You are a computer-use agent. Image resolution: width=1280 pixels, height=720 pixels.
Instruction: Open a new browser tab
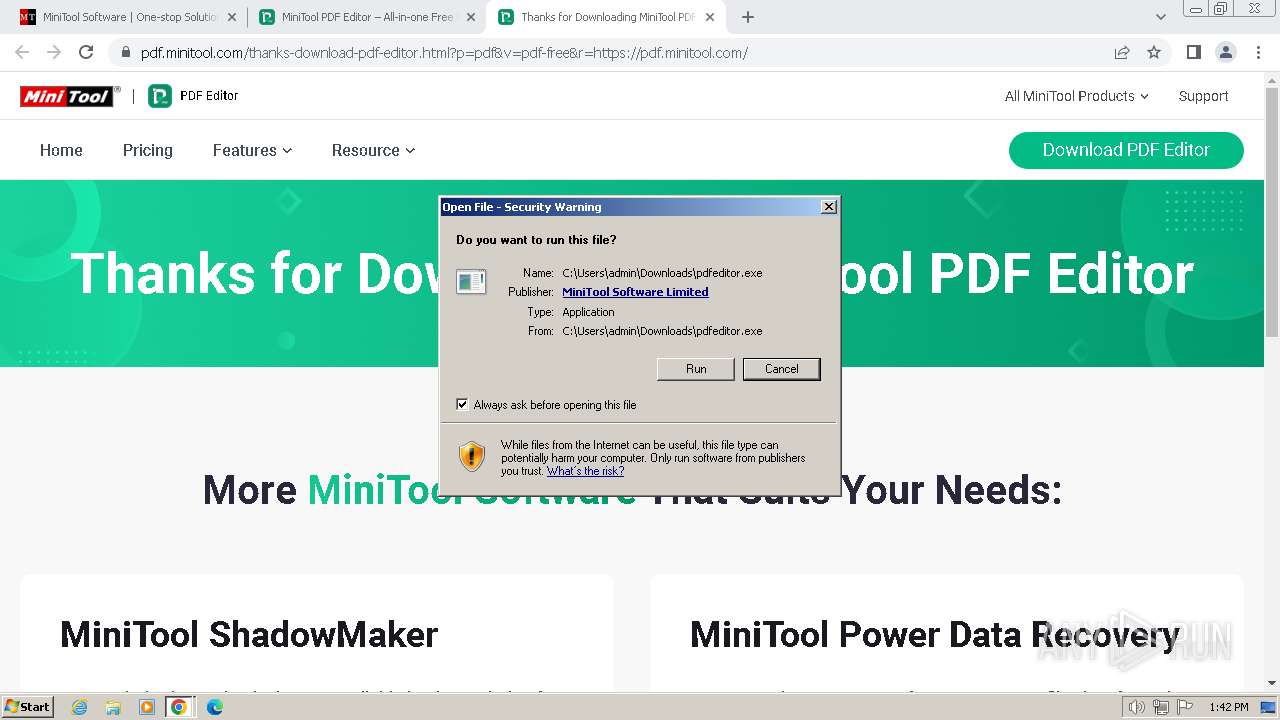click(x=748, y=17)
